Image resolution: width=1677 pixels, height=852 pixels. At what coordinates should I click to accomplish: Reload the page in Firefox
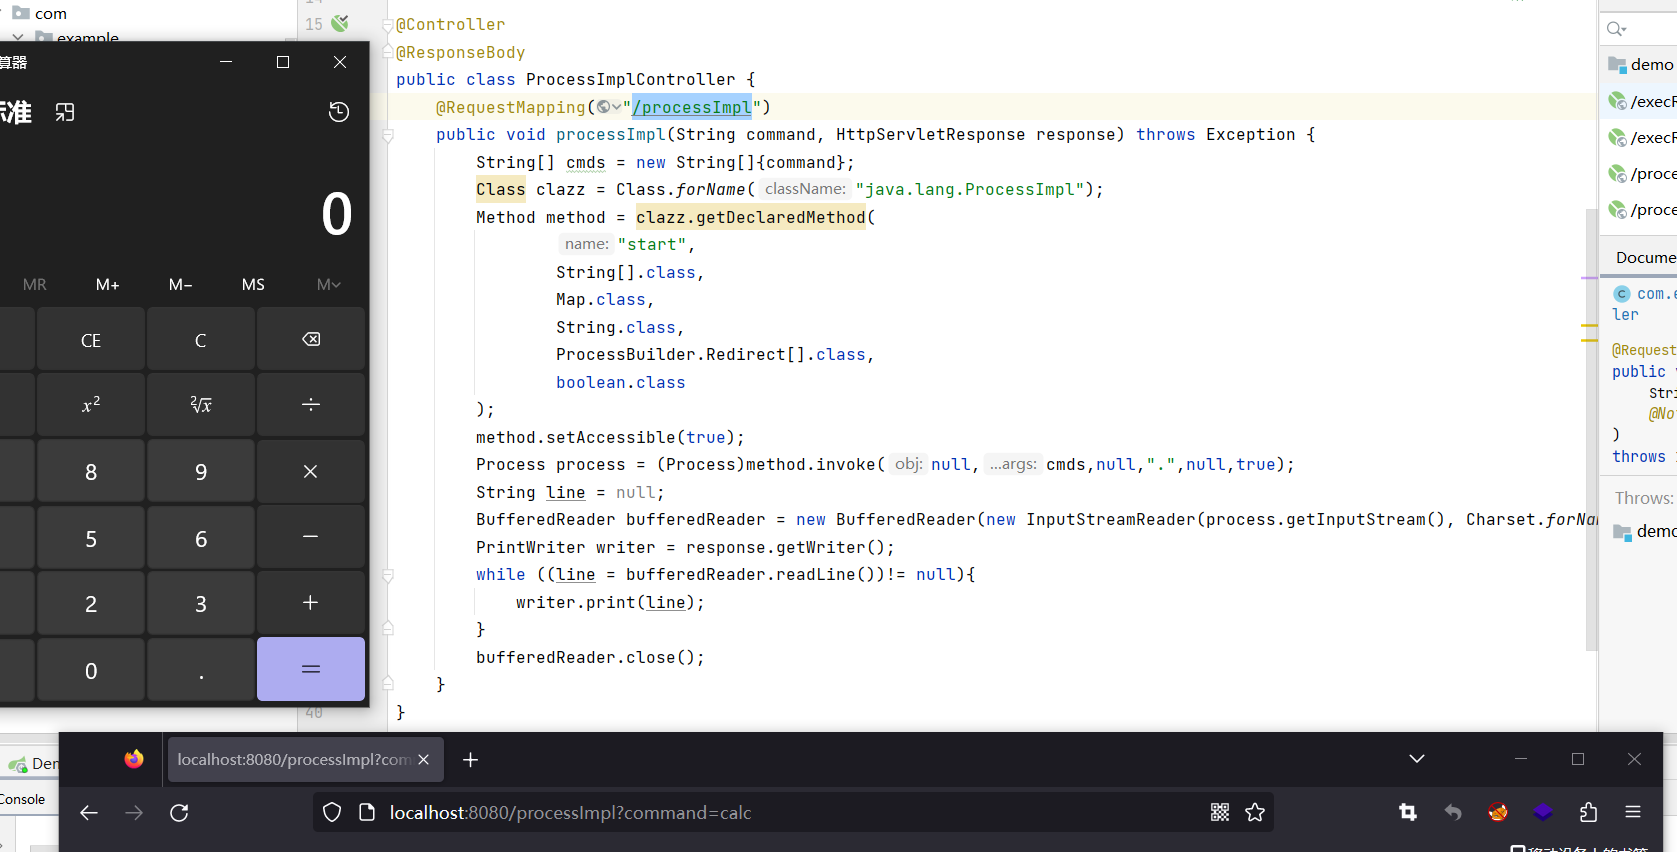point(179,813)
